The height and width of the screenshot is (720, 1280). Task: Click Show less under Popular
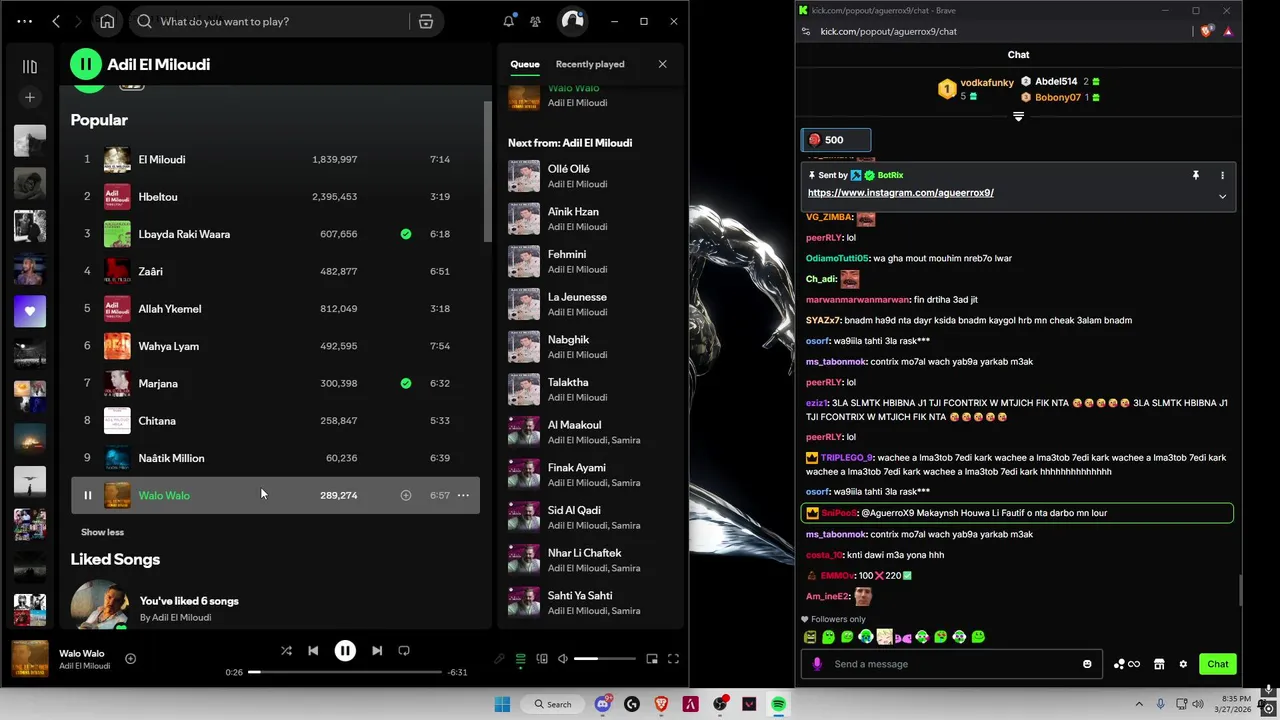click(103, 532)
